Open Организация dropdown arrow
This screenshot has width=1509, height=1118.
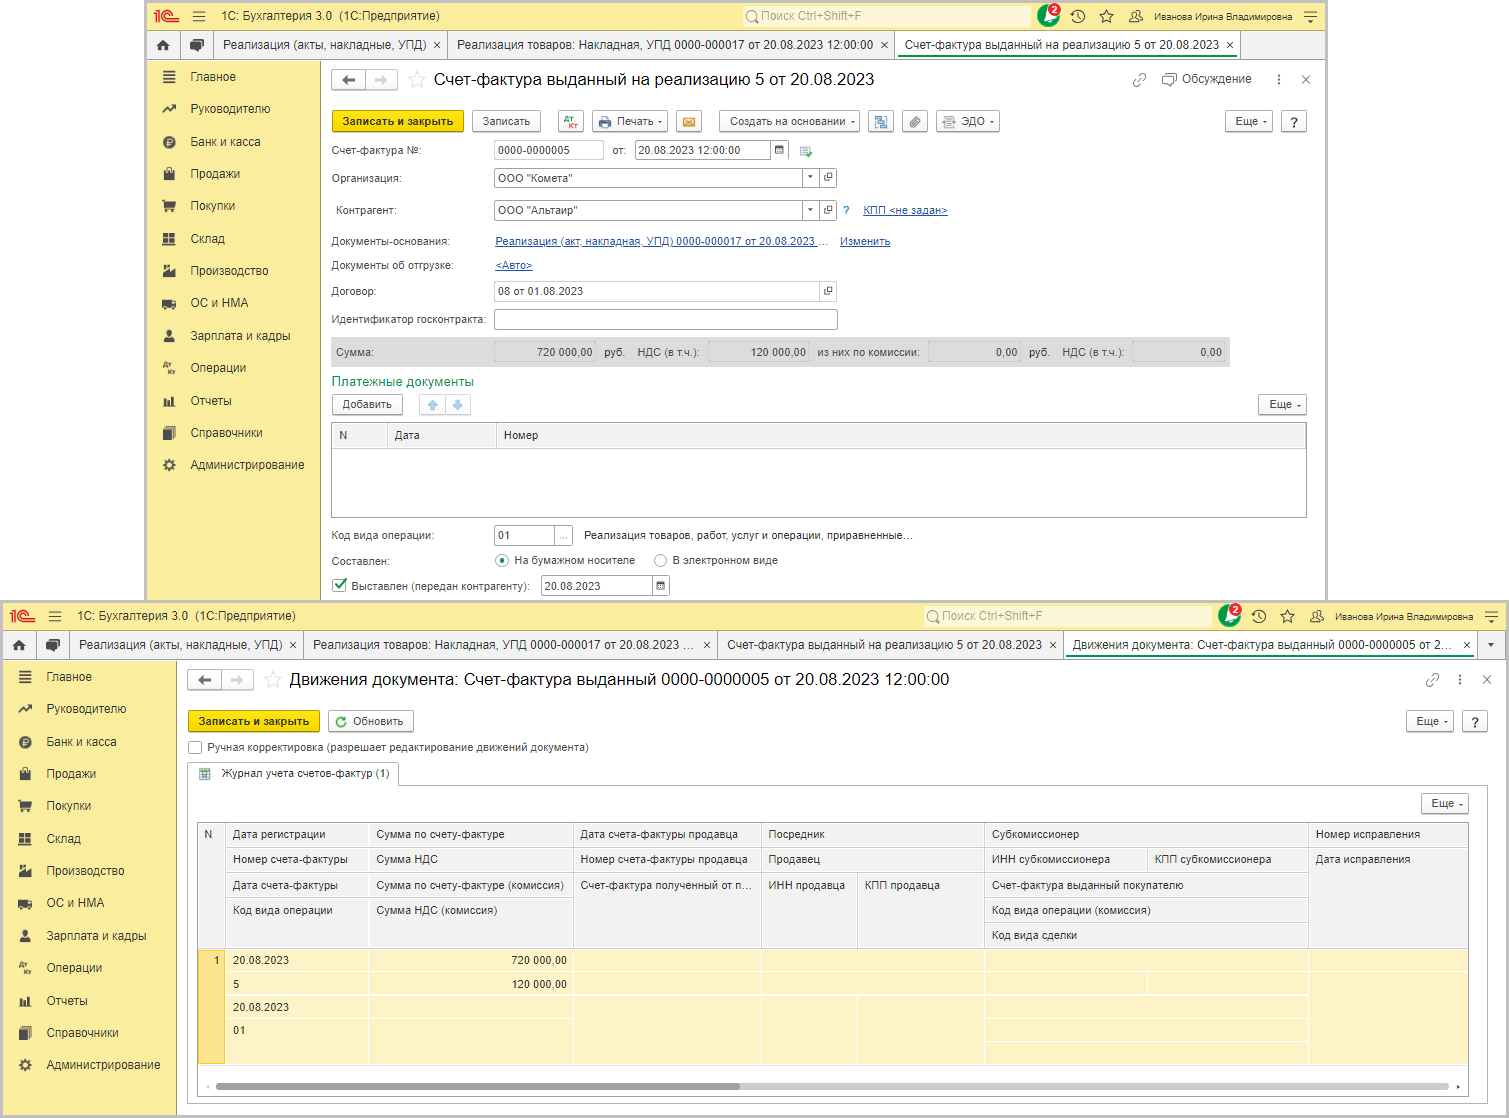[x=810, y=178]
